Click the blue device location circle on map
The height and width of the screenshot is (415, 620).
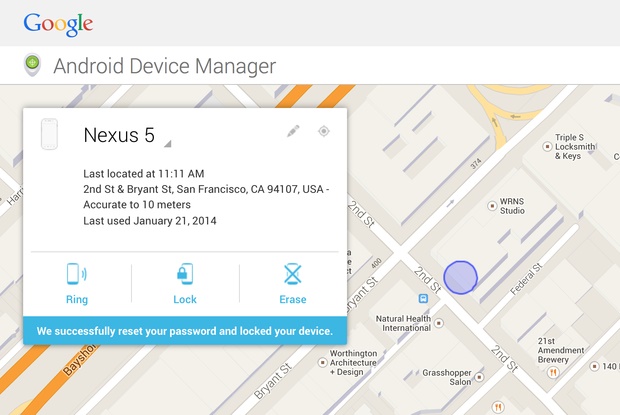(460, 277)
